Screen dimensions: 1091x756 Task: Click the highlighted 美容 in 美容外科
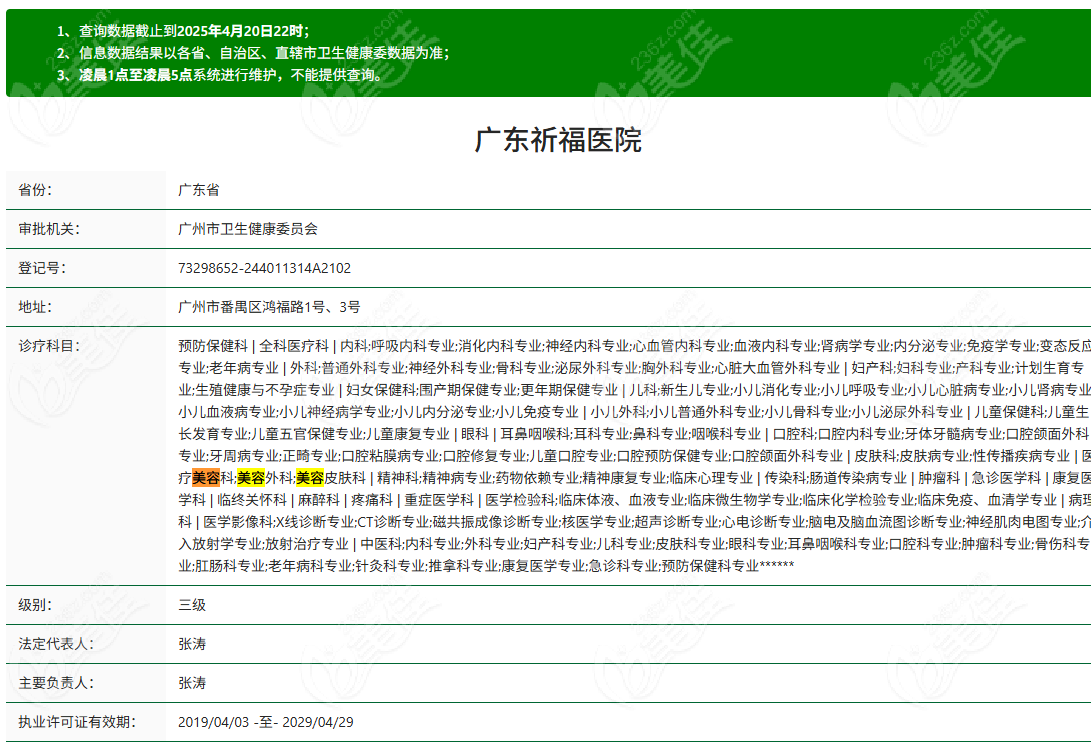click(251, 478)
